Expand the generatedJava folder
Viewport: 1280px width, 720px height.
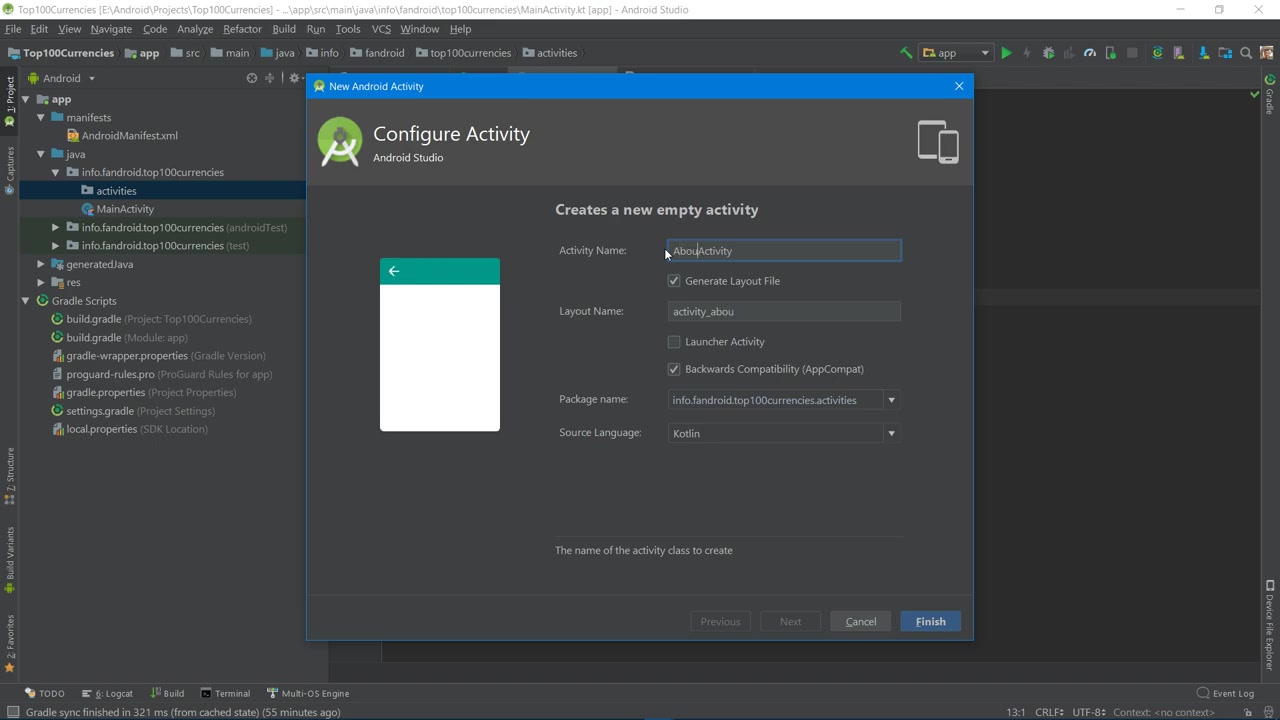41,264
